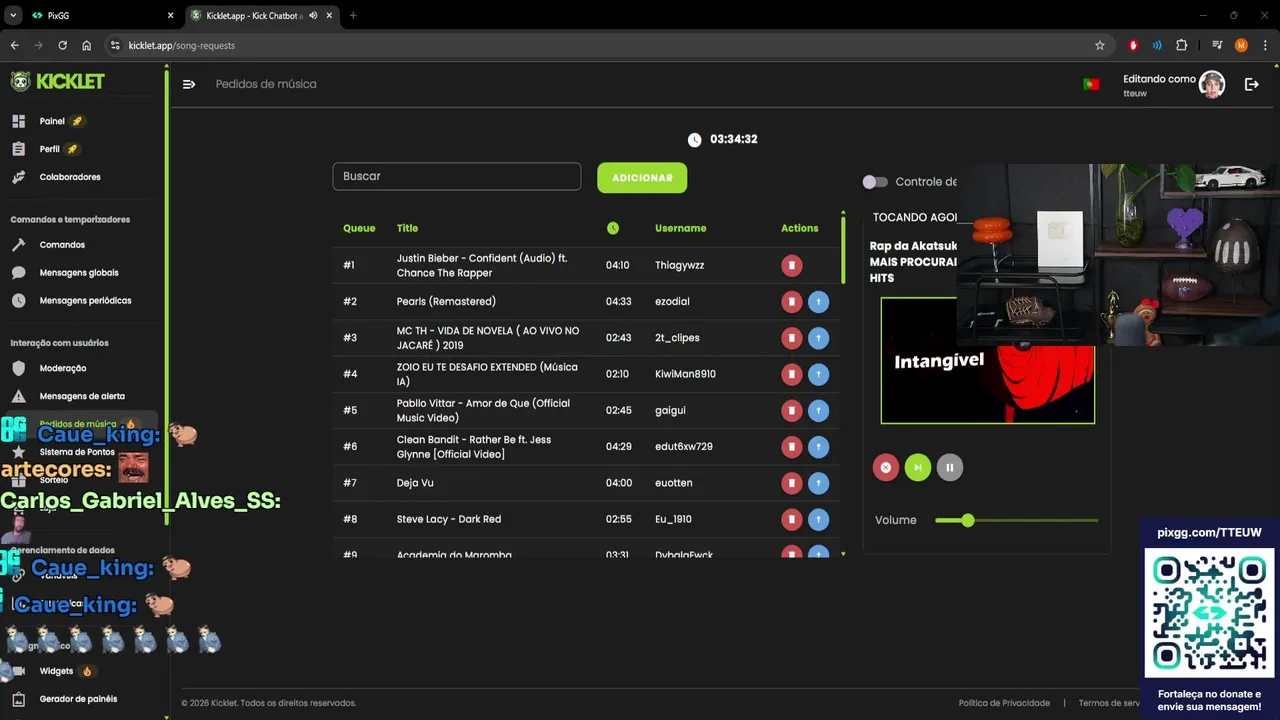This screenshot has height=720, width=1280.
Task: Click the Pedidos de música page title
Action: point(266,84)
